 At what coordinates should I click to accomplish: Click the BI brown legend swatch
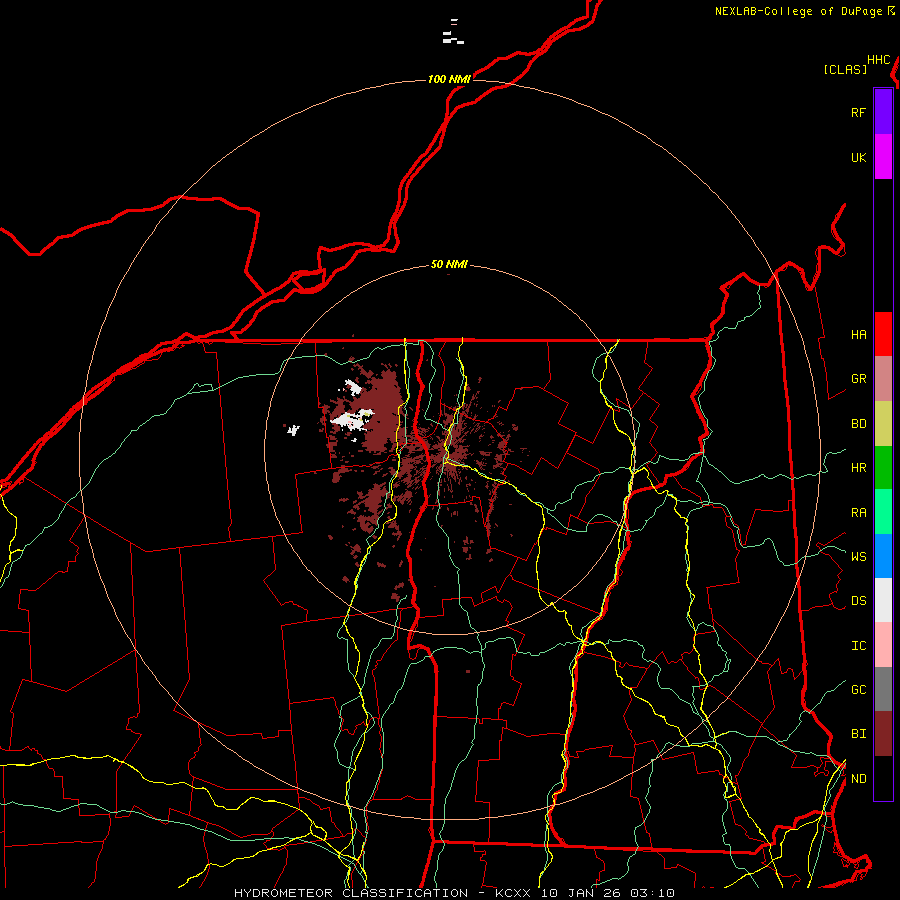(883, 734)
